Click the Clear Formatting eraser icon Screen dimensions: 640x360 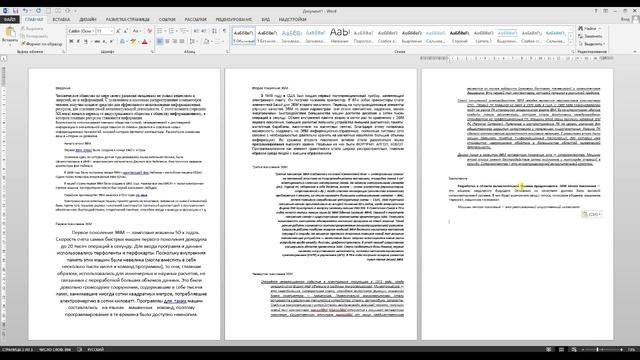tap(149, 31)
